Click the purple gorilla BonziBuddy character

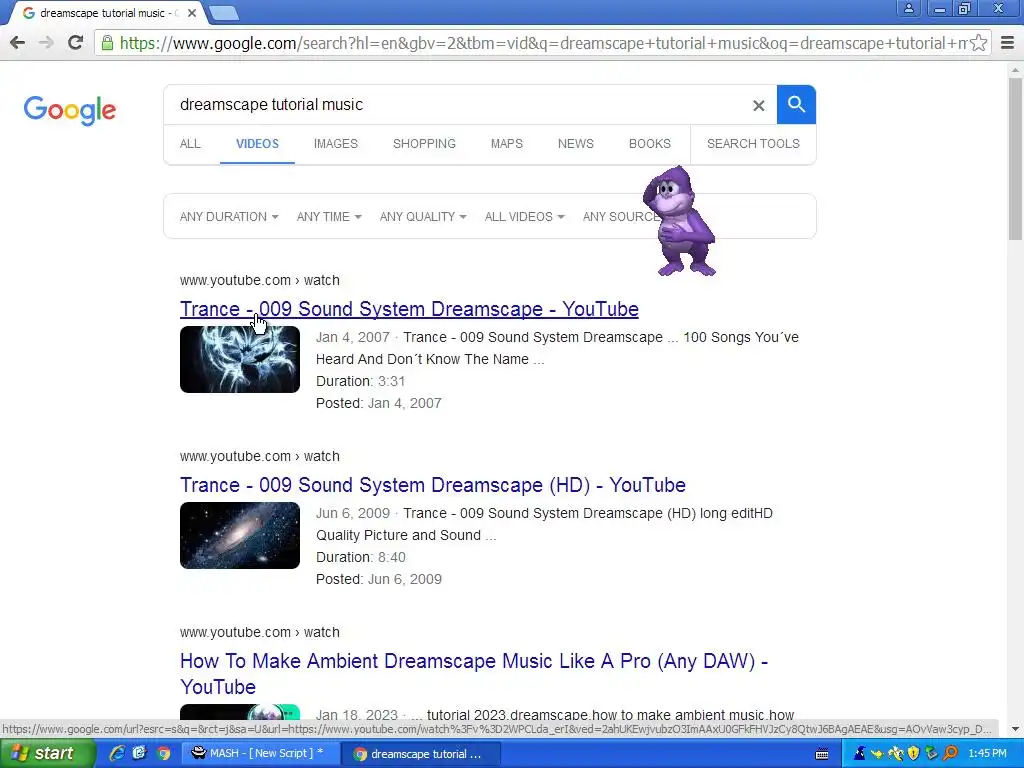(x=680, y=221)
